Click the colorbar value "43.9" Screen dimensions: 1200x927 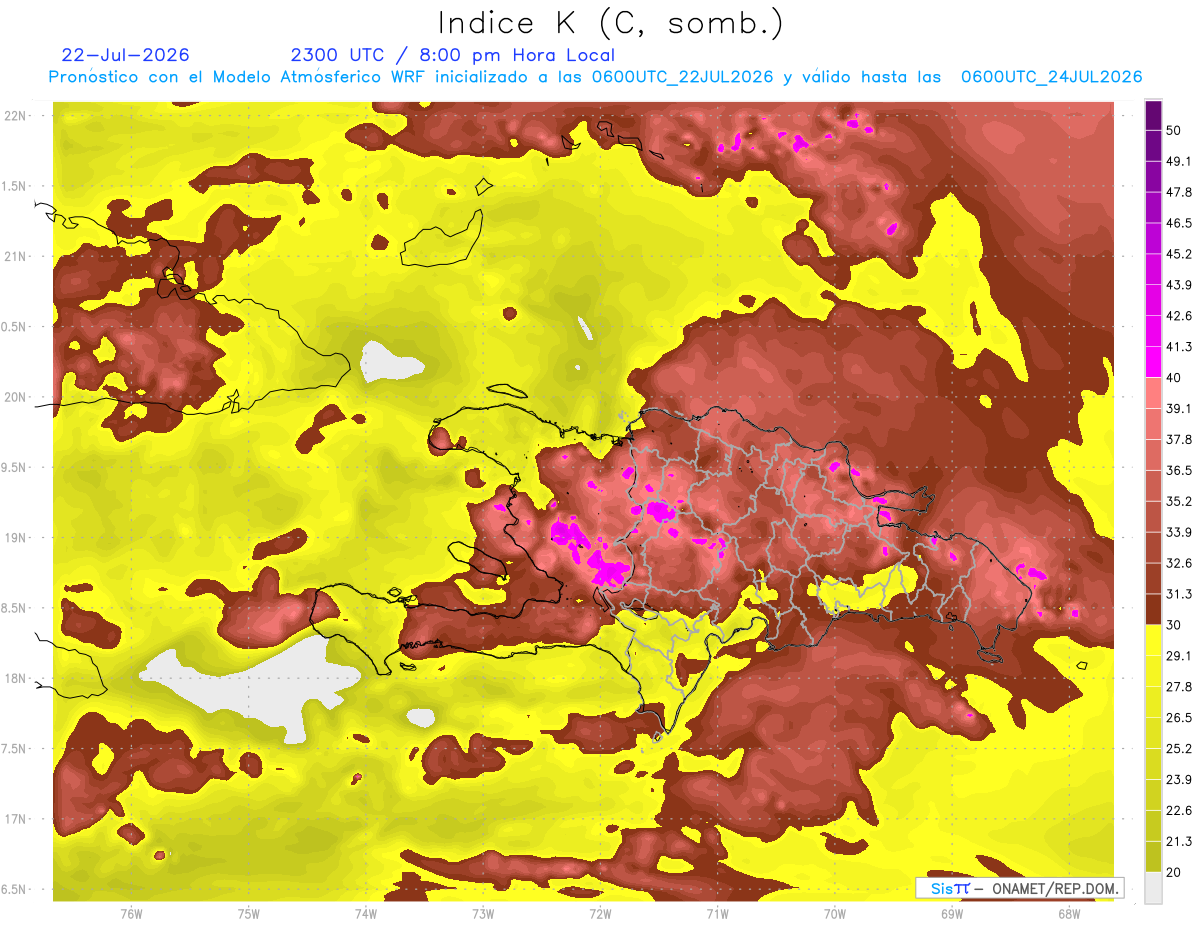pyautogui.click(x=1178, y=285)
